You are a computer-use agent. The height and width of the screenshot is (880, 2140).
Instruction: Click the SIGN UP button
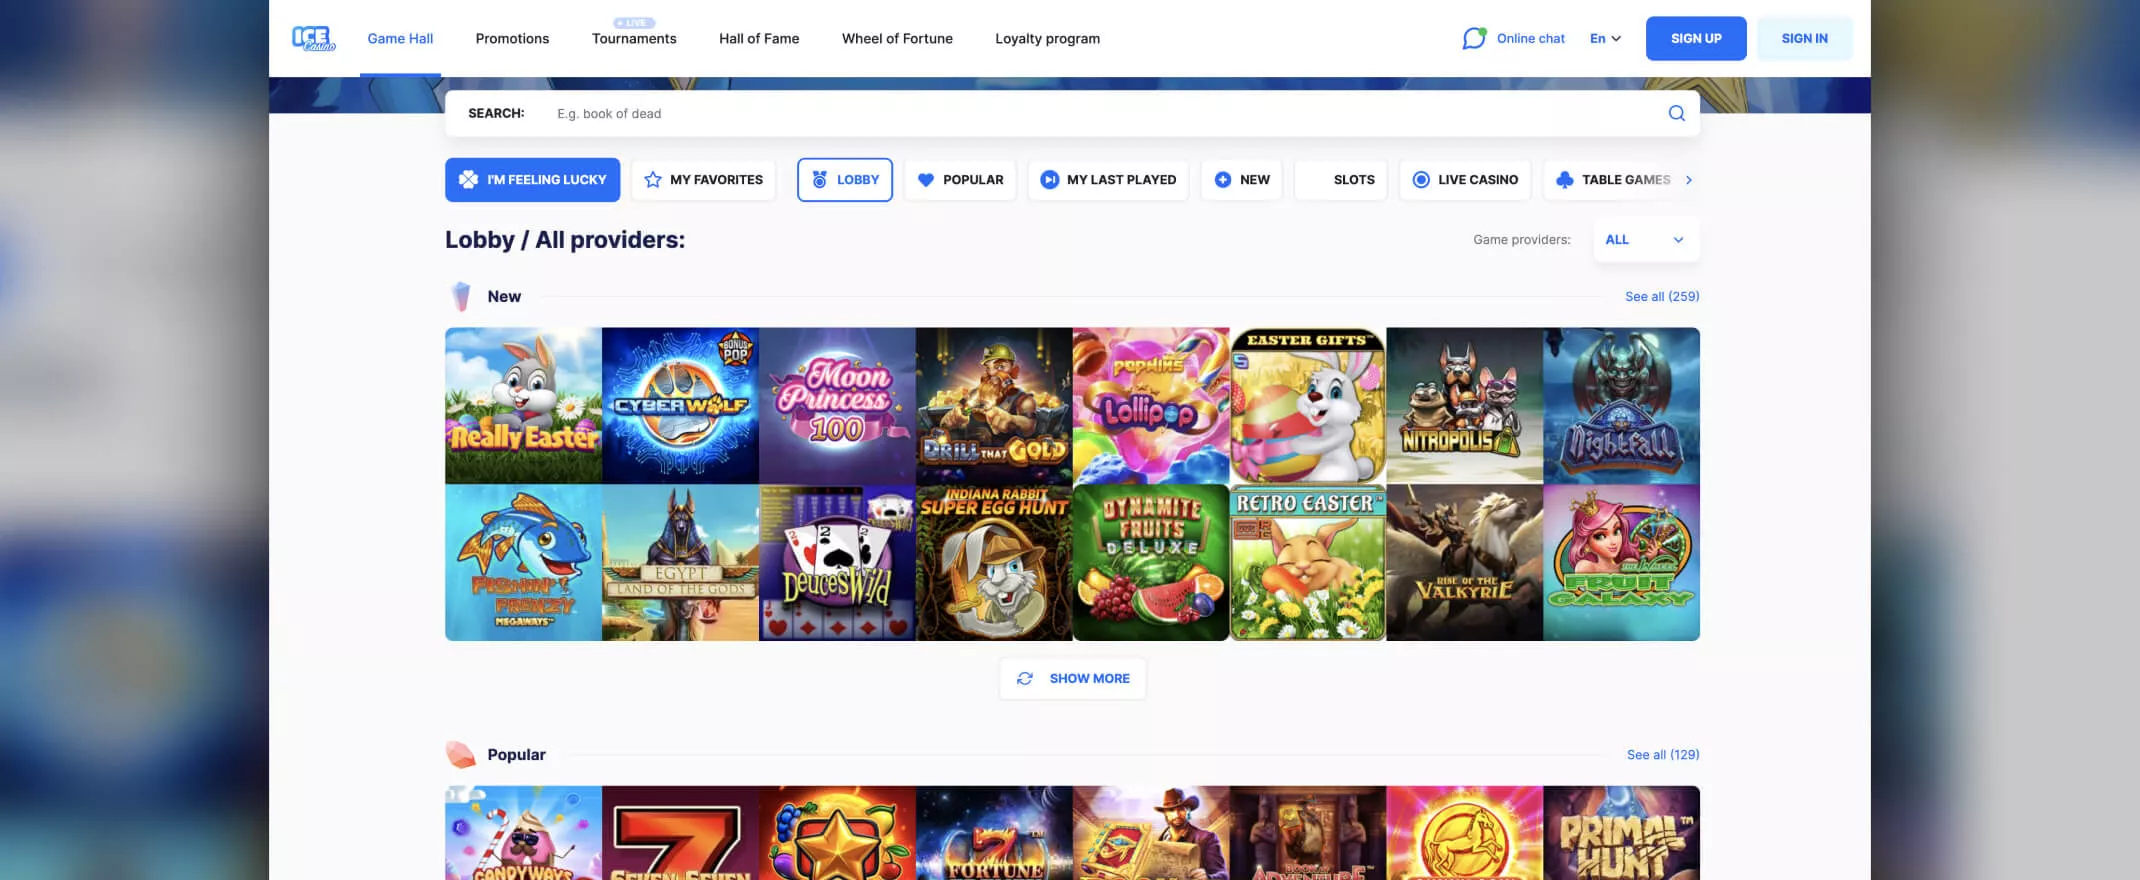[1696, 38]
